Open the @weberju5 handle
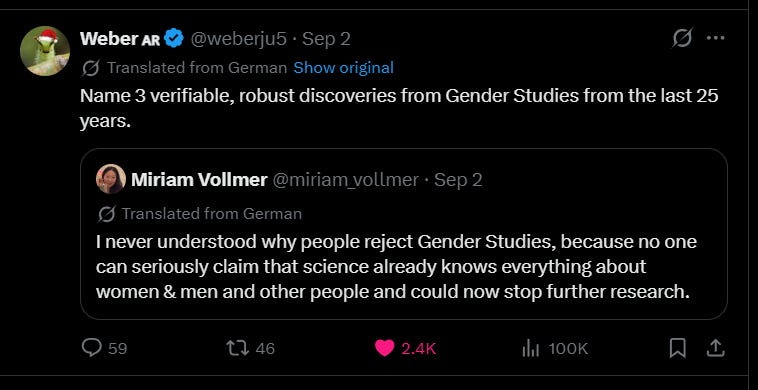Image resolution: width=758 pixels, height=390 pixels. pyautogui.click(x=239, y=39)
